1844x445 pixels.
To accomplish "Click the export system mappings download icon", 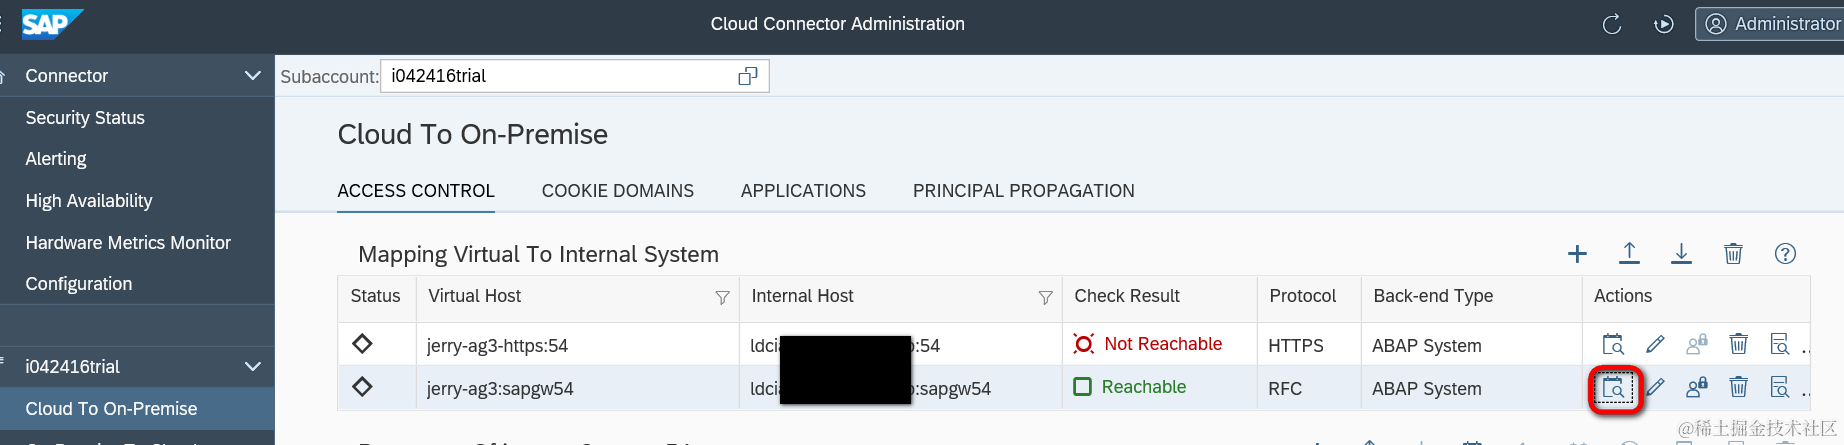I will pos(1681,254).
